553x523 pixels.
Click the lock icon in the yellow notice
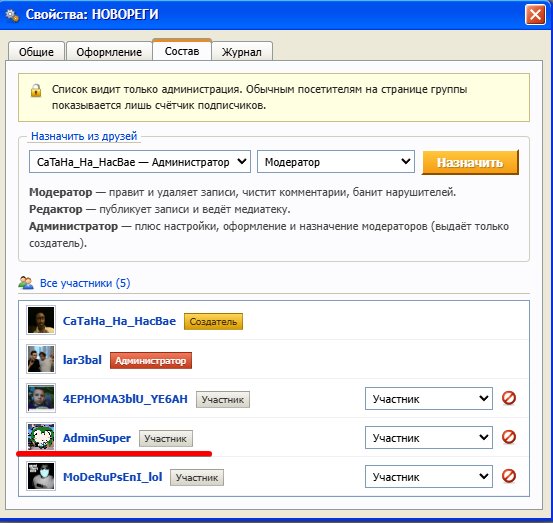[36, 90]
